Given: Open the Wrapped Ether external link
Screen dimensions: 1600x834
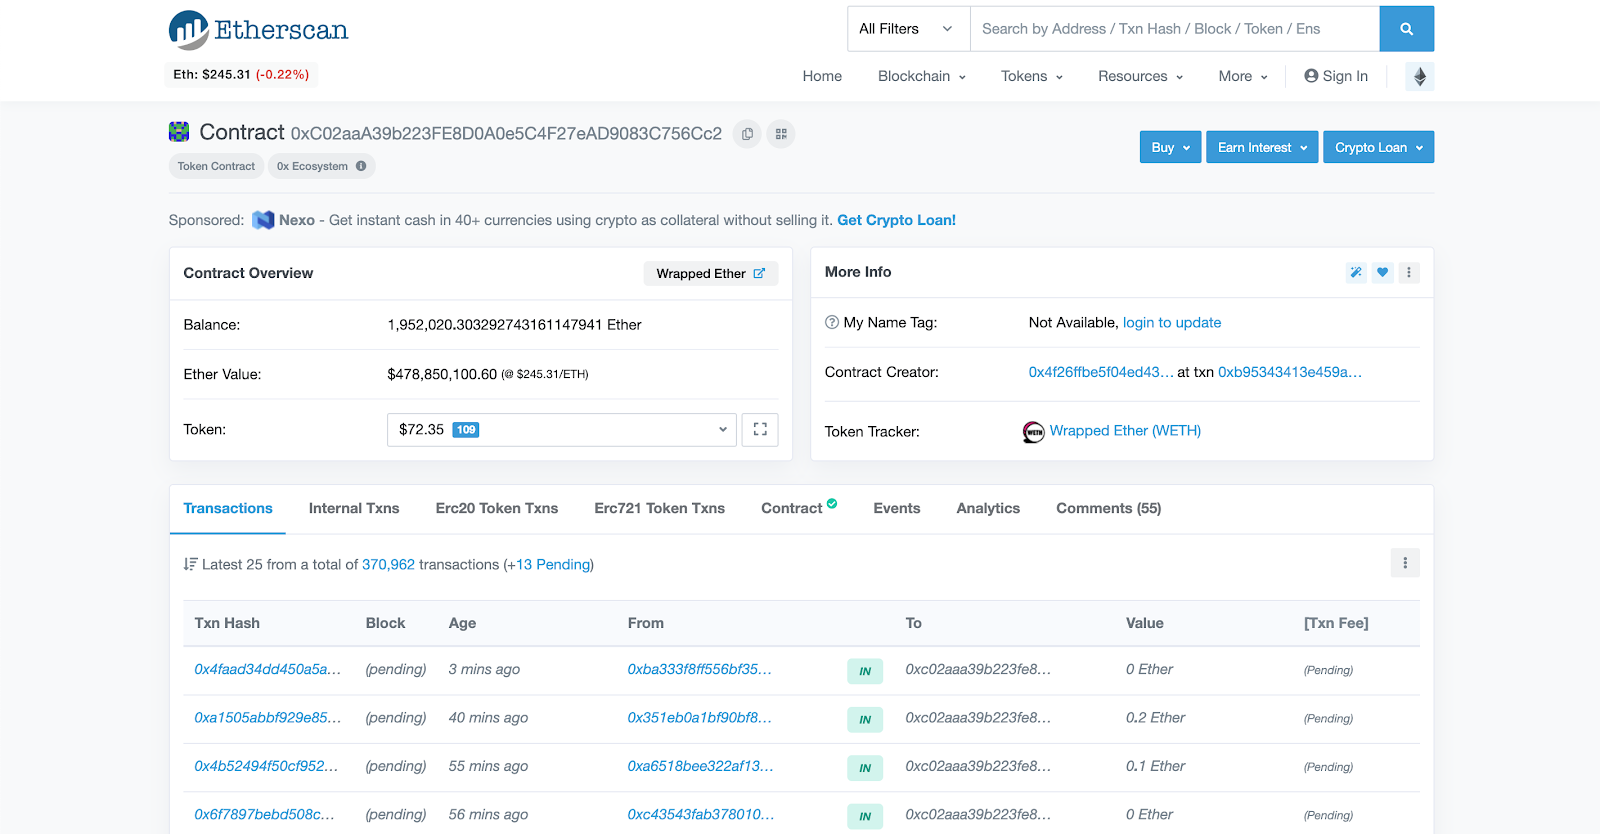Looking at the screenshot, I should click(759, 273).
